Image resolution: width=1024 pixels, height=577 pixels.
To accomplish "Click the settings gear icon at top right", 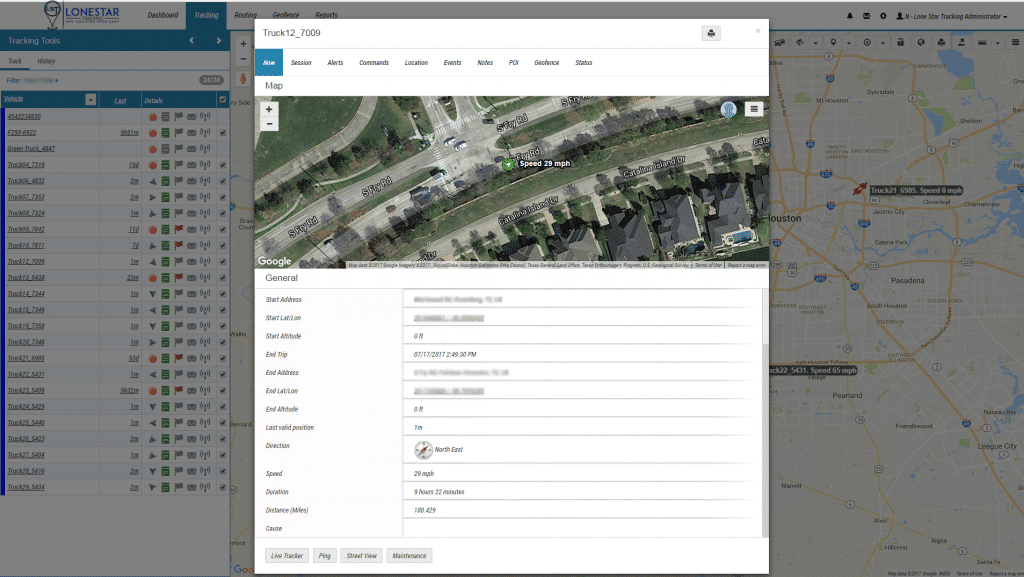I will pos(883,14).
